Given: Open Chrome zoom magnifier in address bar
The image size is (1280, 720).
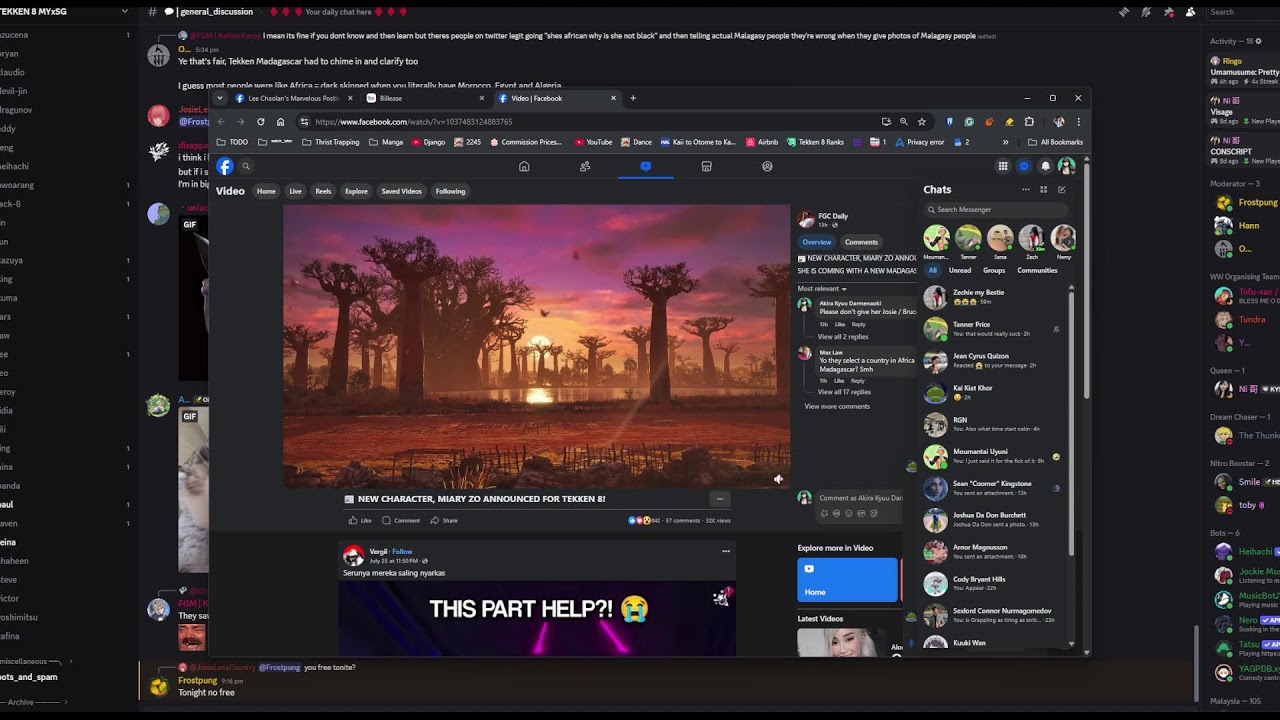Looking at the screenshot, I should 904,122.
